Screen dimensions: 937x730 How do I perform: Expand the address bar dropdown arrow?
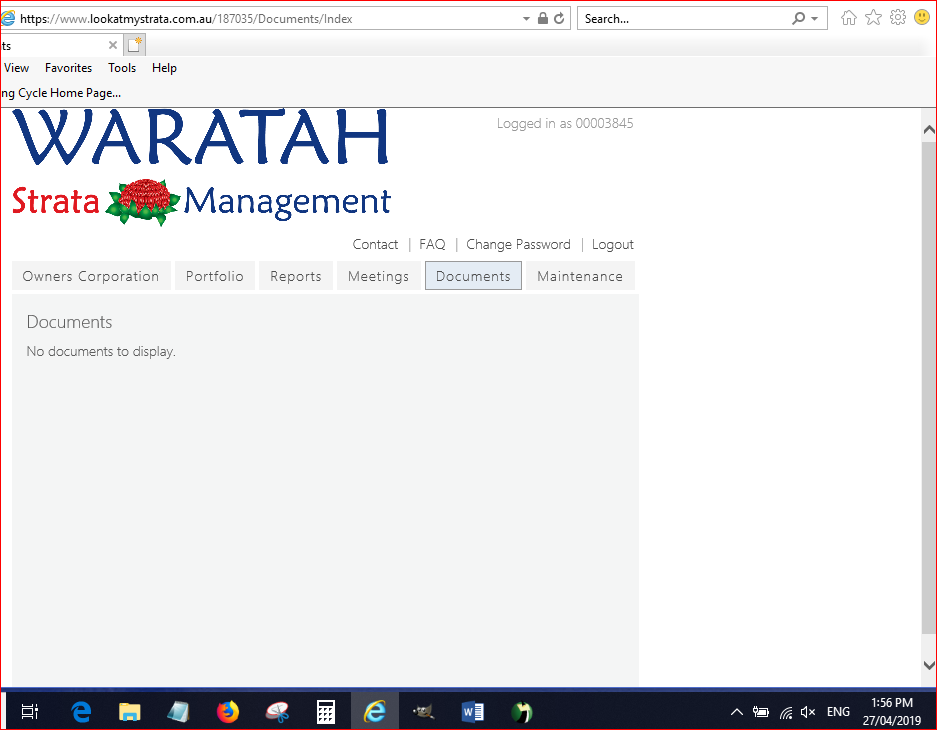tap(526, 18)
